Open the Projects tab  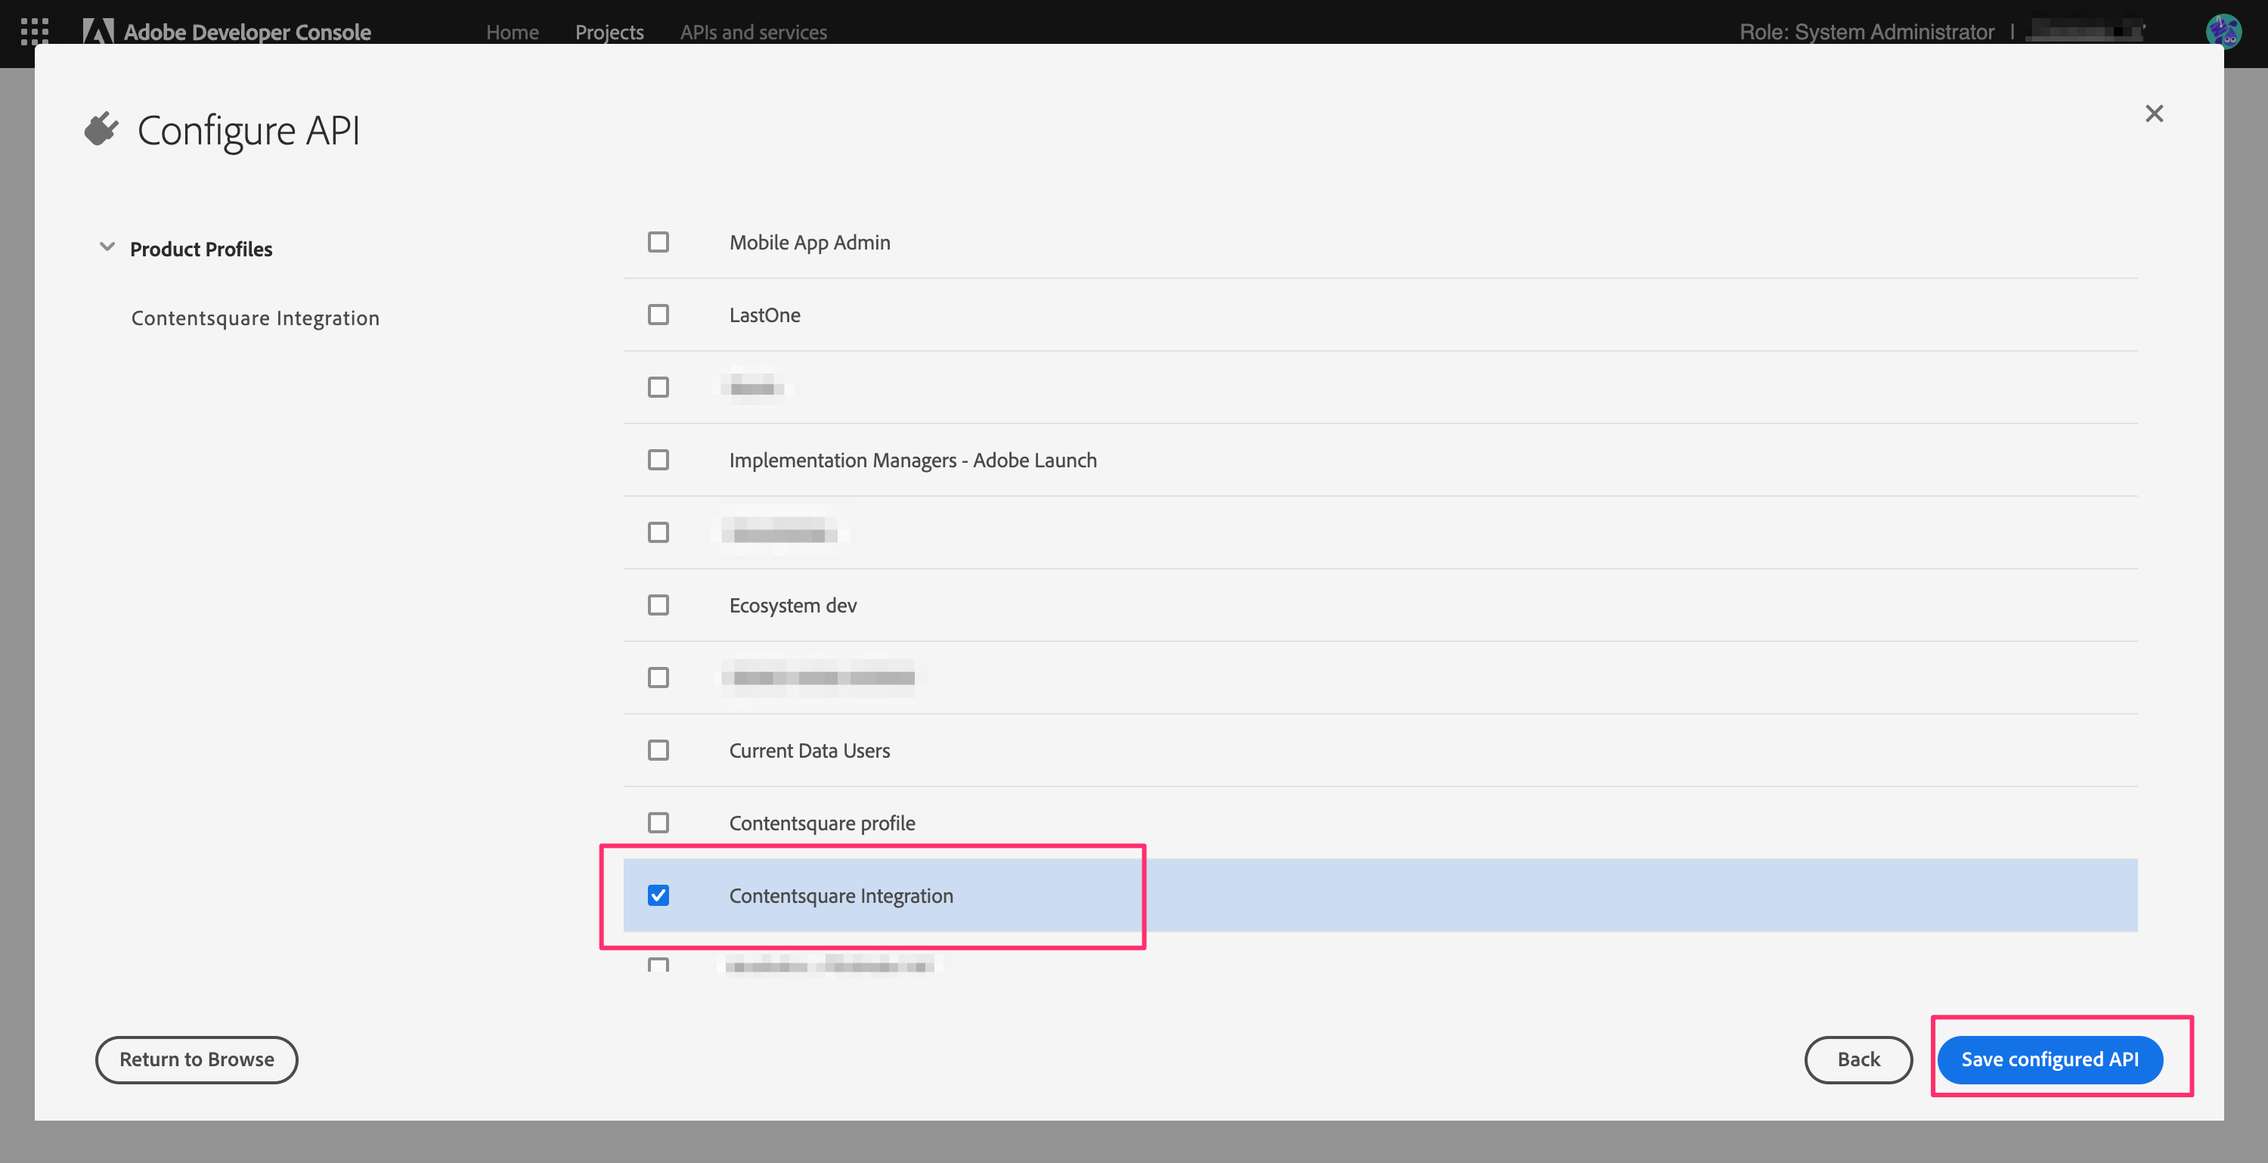[609, 32]
